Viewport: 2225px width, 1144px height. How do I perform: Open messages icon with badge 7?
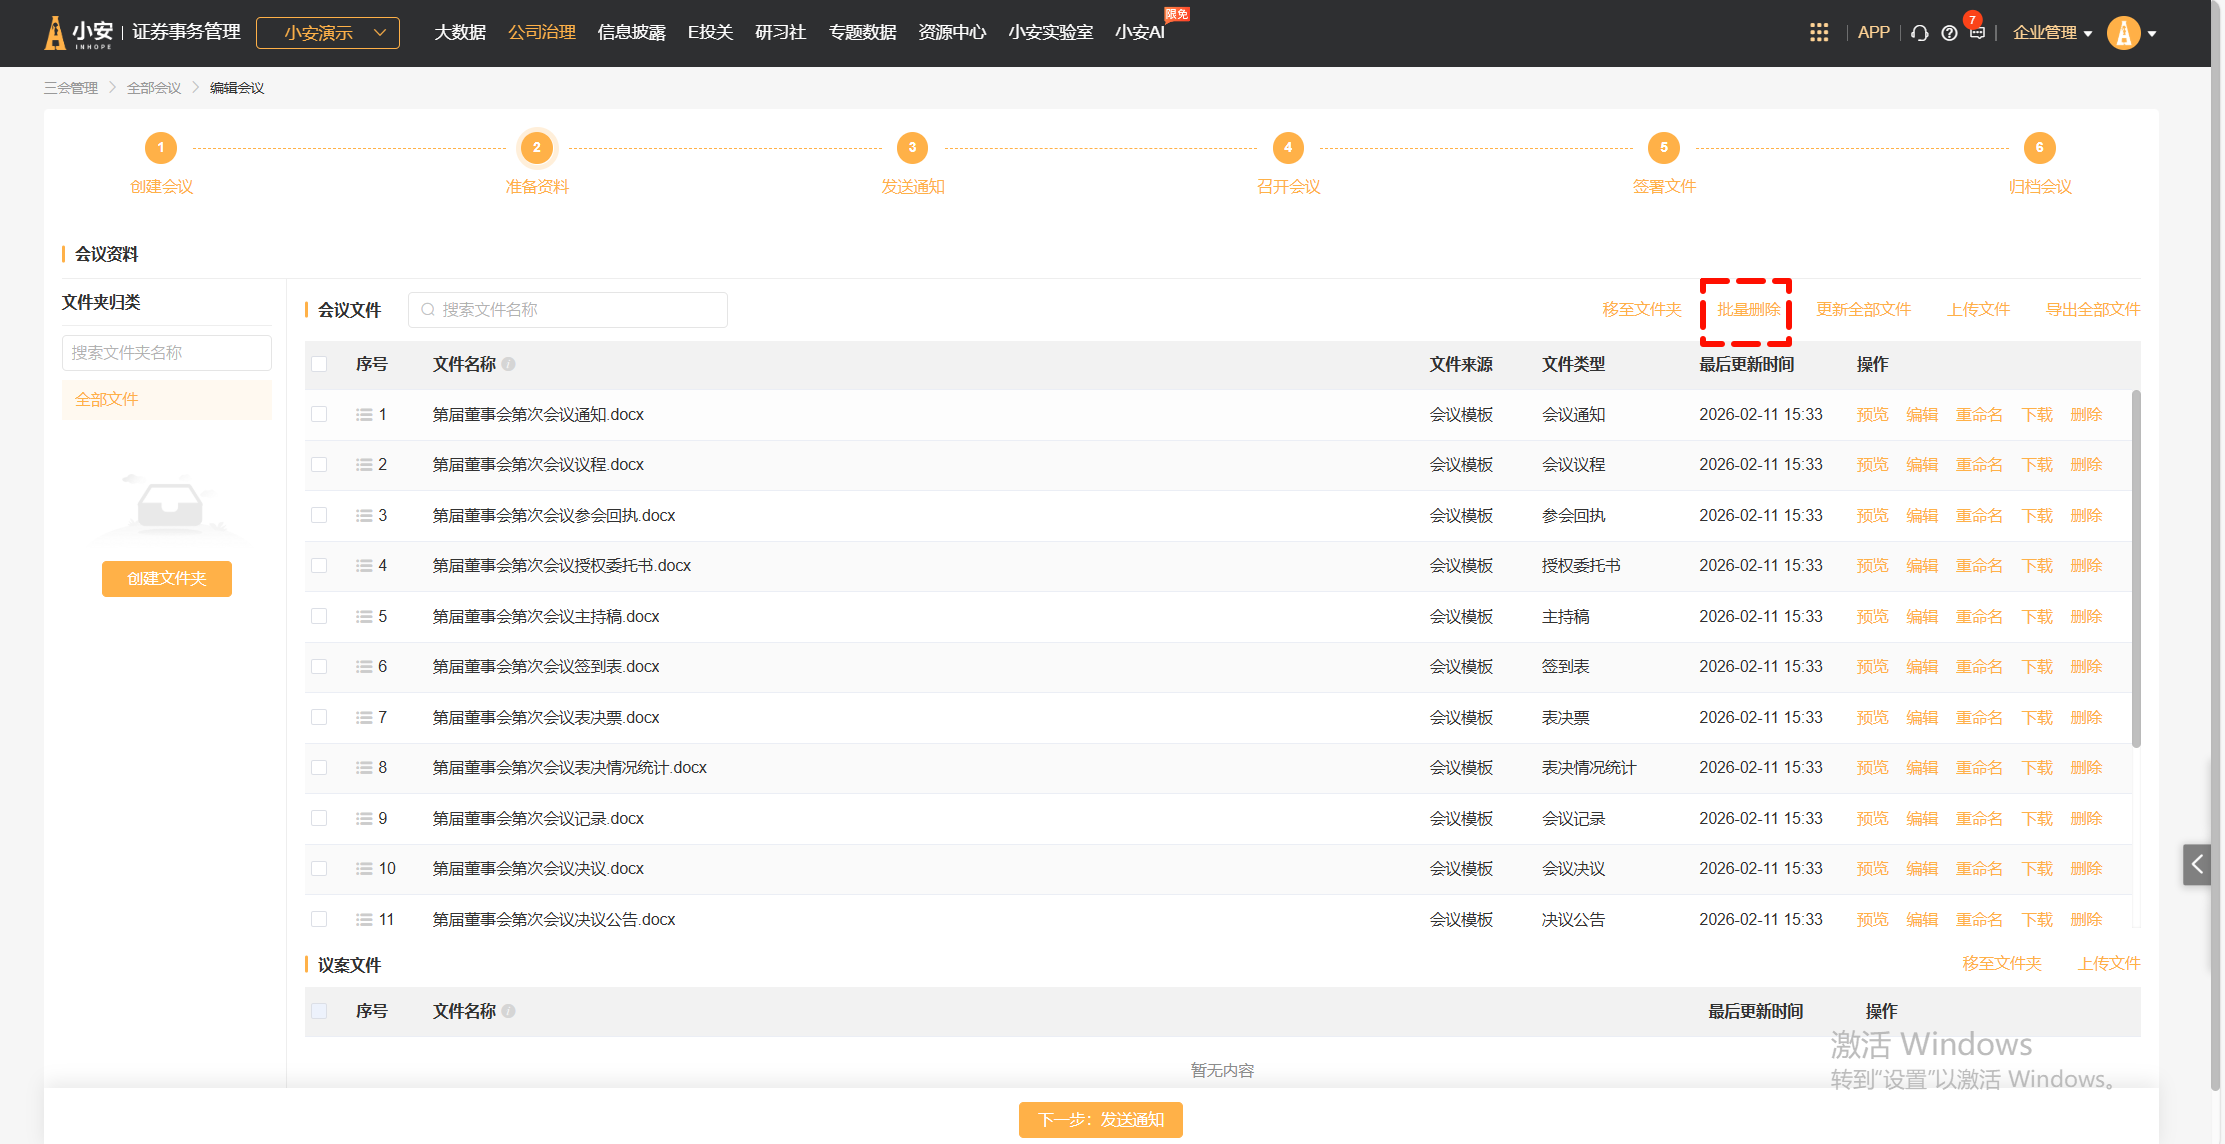pyautogui.click(x=1977, y=32)
